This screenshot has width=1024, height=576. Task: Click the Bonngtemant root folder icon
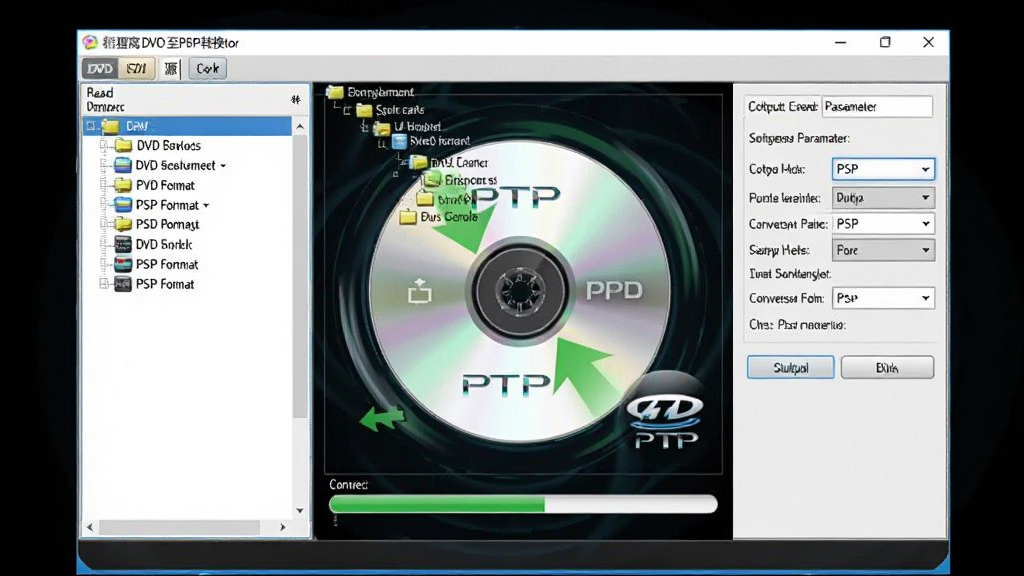(x=335, y=92)
